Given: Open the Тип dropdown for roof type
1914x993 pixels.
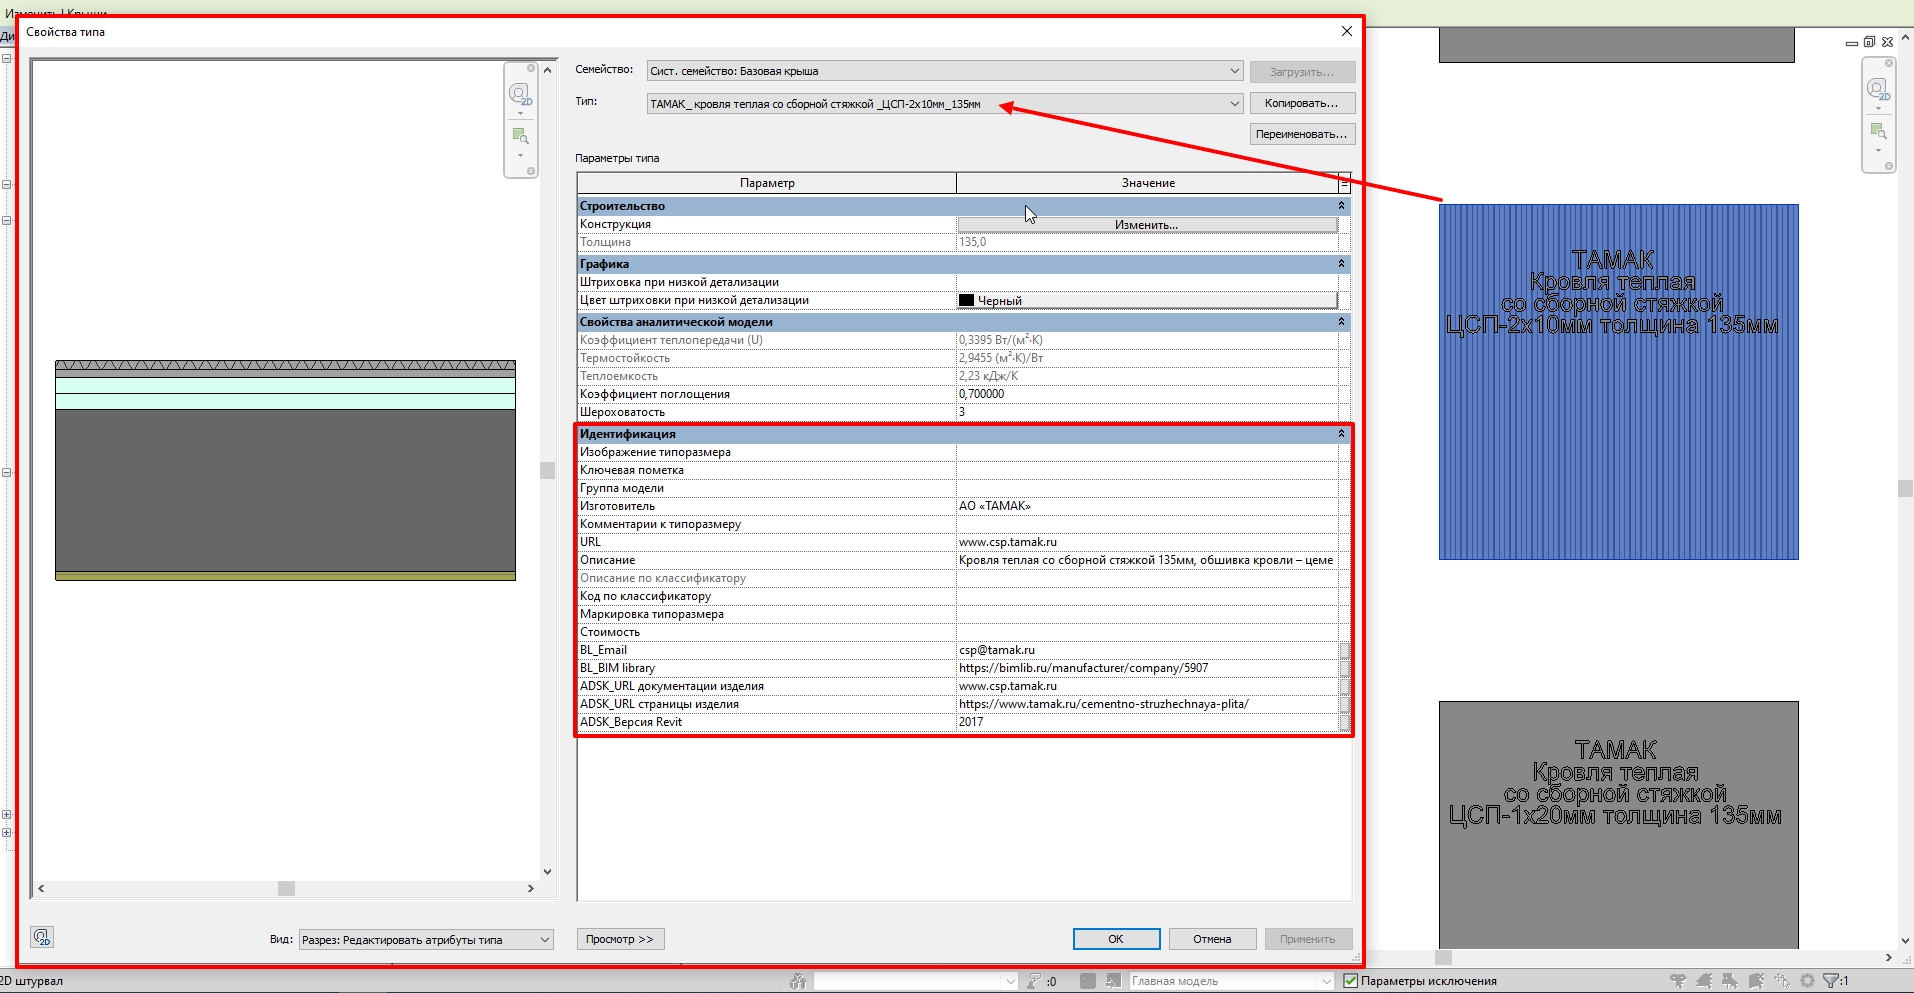Looking at the screenshot, I should click(1235, 103).
